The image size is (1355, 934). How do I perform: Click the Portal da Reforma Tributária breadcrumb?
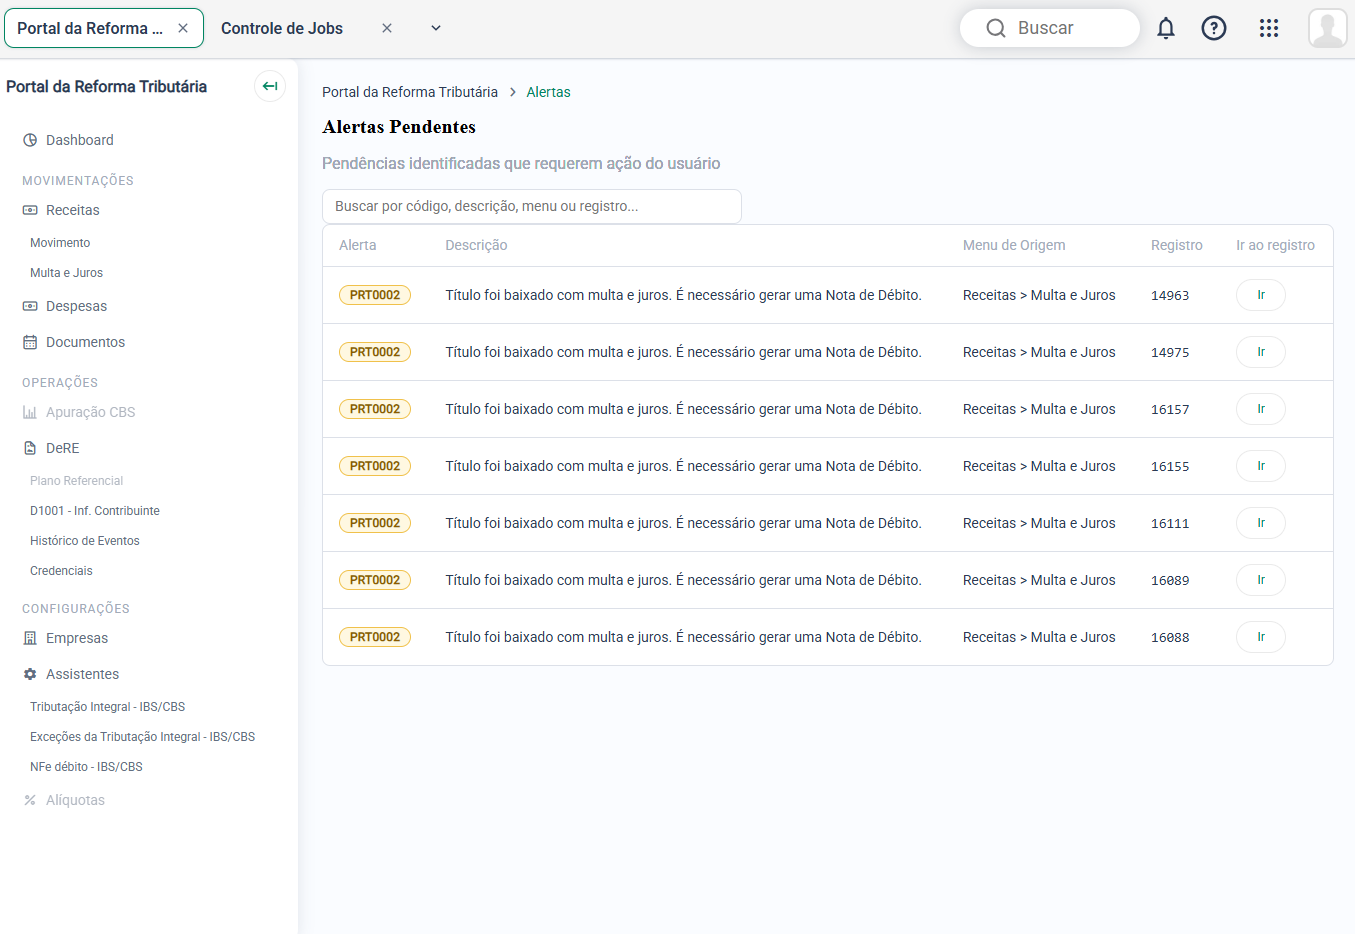410,92
